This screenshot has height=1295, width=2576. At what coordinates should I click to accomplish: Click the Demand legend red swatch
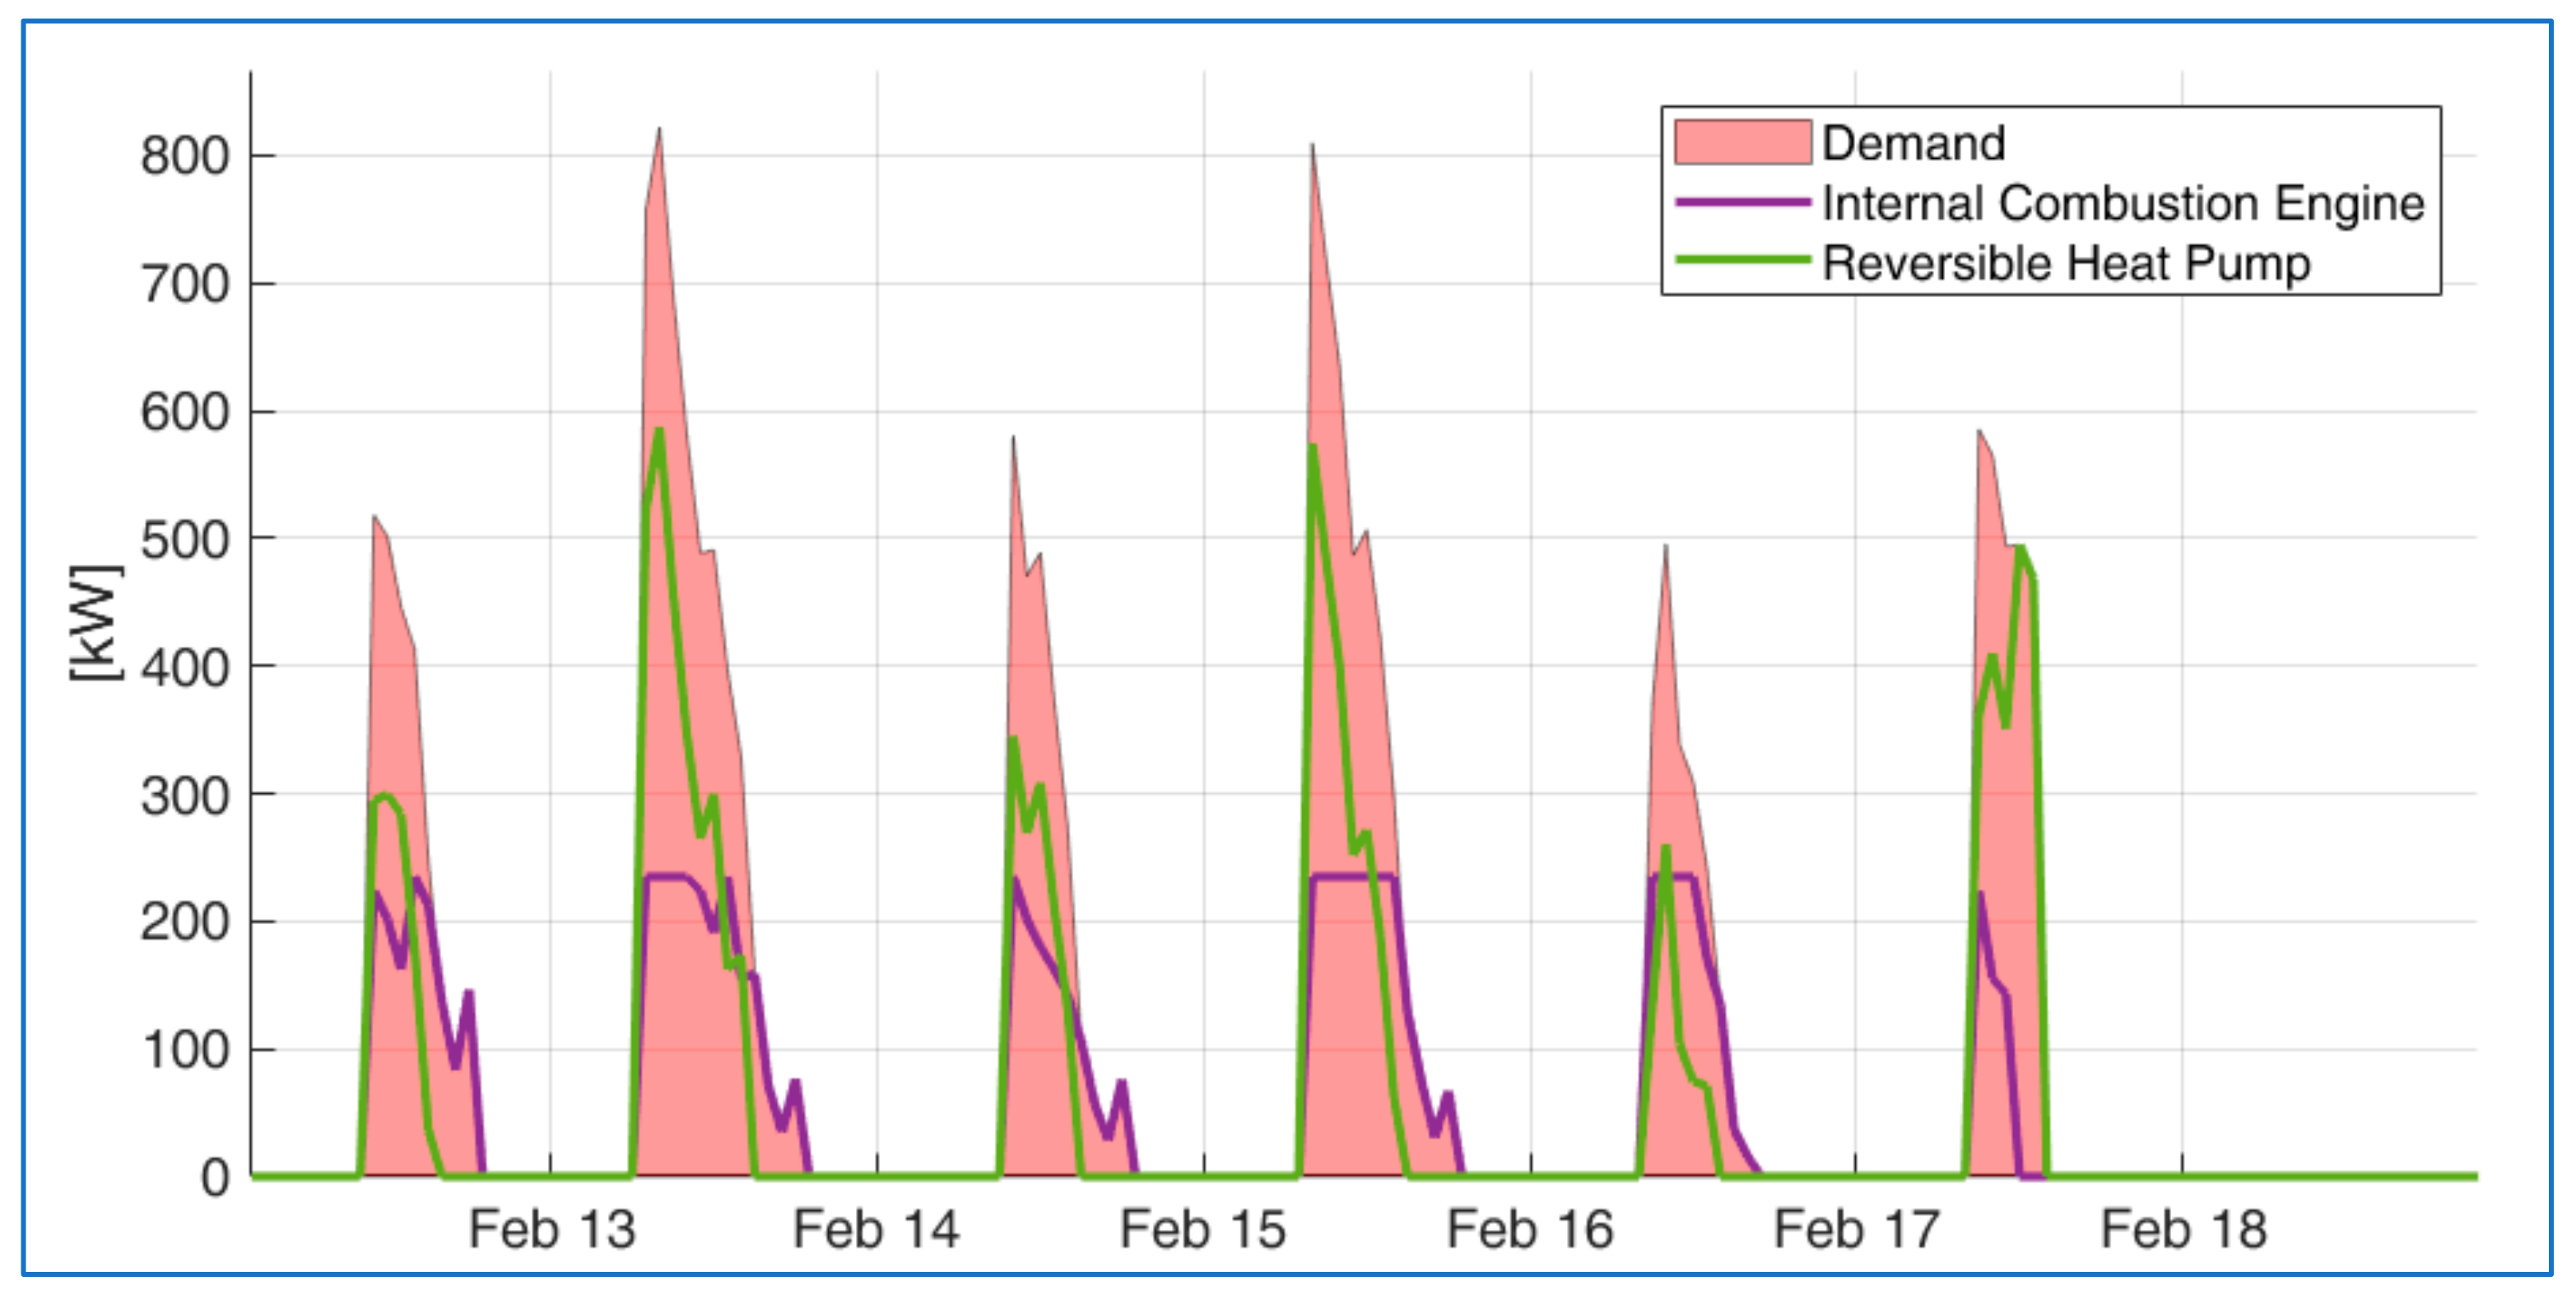coord(1742,143)
